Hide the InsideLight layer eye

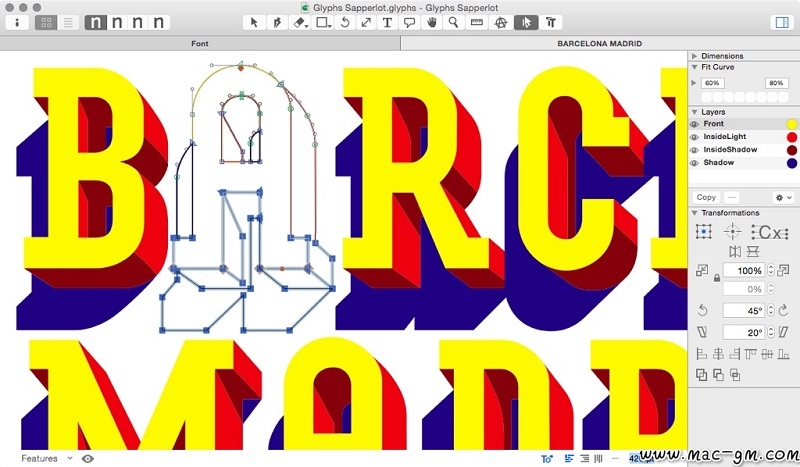point(695,137)
